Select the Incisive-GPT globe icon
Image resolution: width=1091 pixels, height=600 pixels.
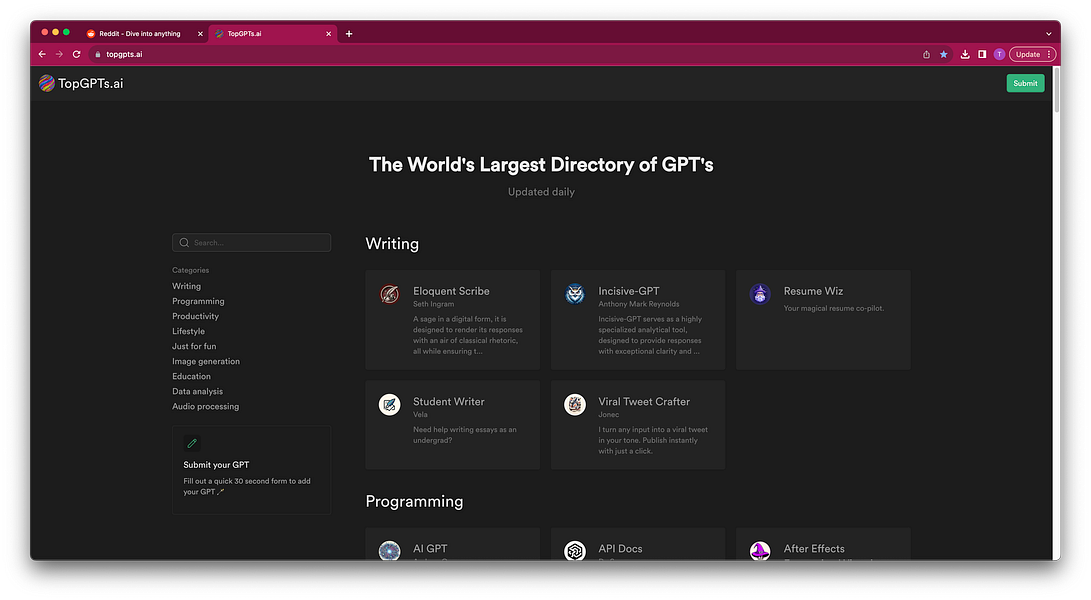pos(575,294)
